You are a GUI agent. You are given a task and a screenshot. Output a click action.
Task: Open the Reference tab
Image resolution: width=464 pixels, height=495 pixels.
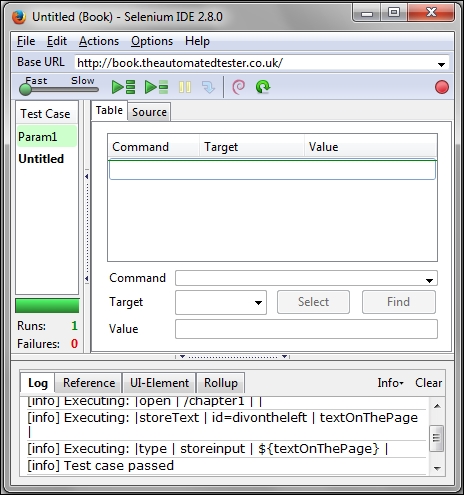click(x=89, y=383)
